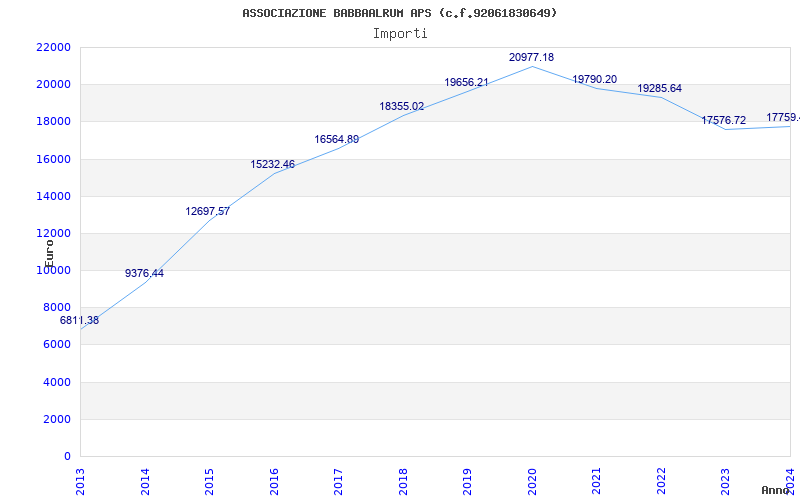Select the 15232.46 data label
The image size is (800, 500).
[x=272, y=164]
